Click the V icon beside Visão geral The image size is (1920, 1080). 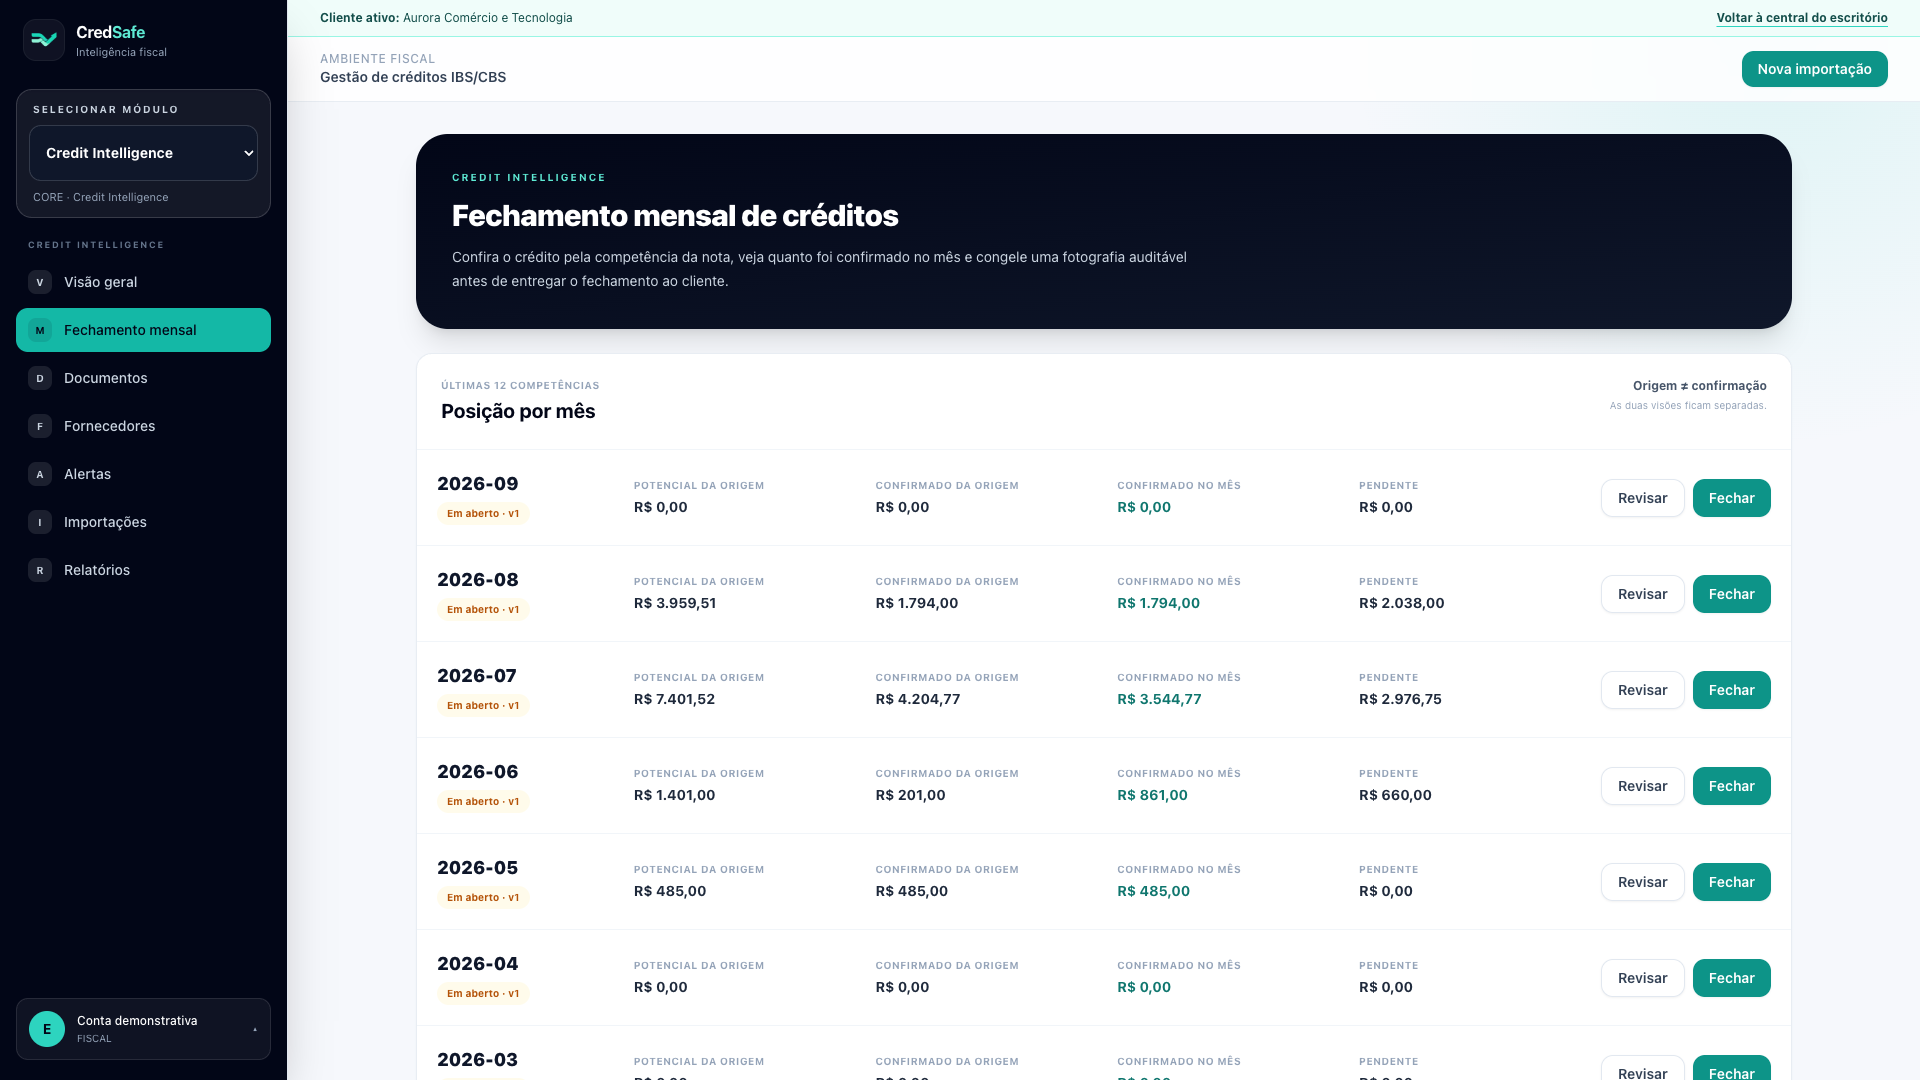(x=40, y=282)
